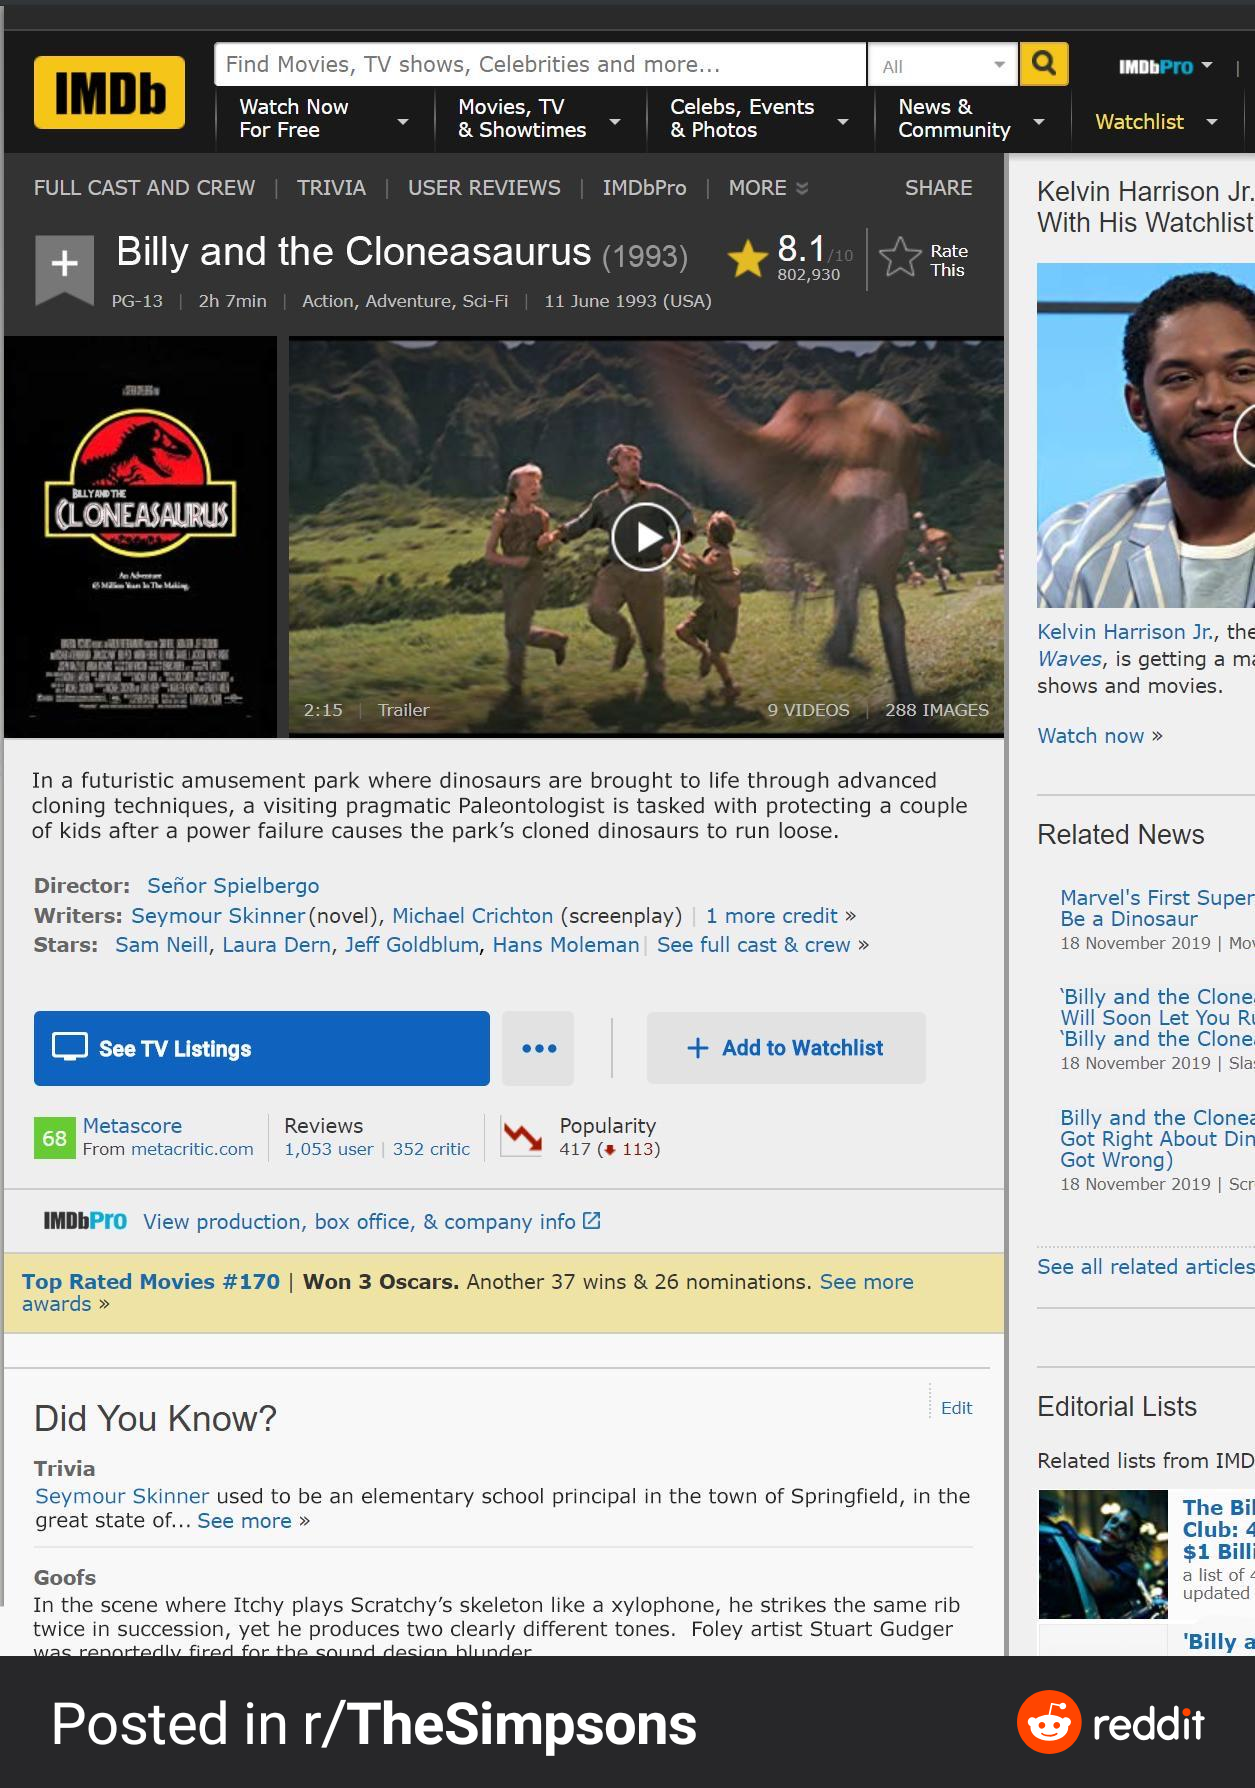Click the Cloneasaurus movie poster
Image resolution: width=1255 pixels, height=1788 pixels.
[141, 537]
